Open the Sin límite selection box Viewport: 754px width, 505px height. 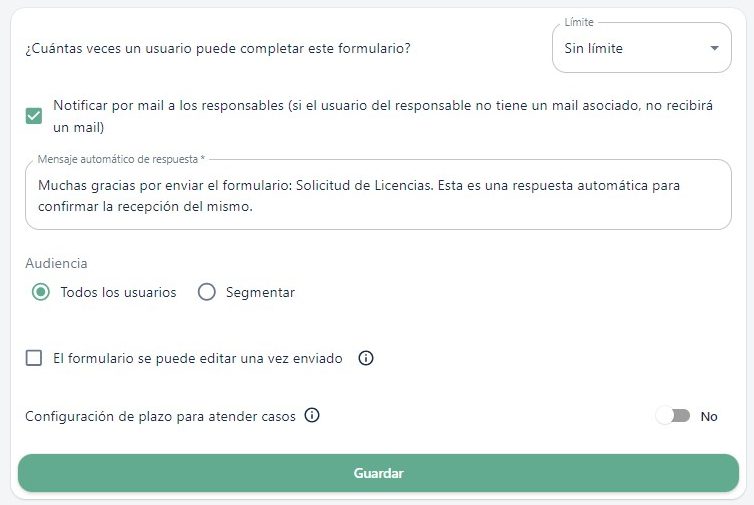point(641,48)
